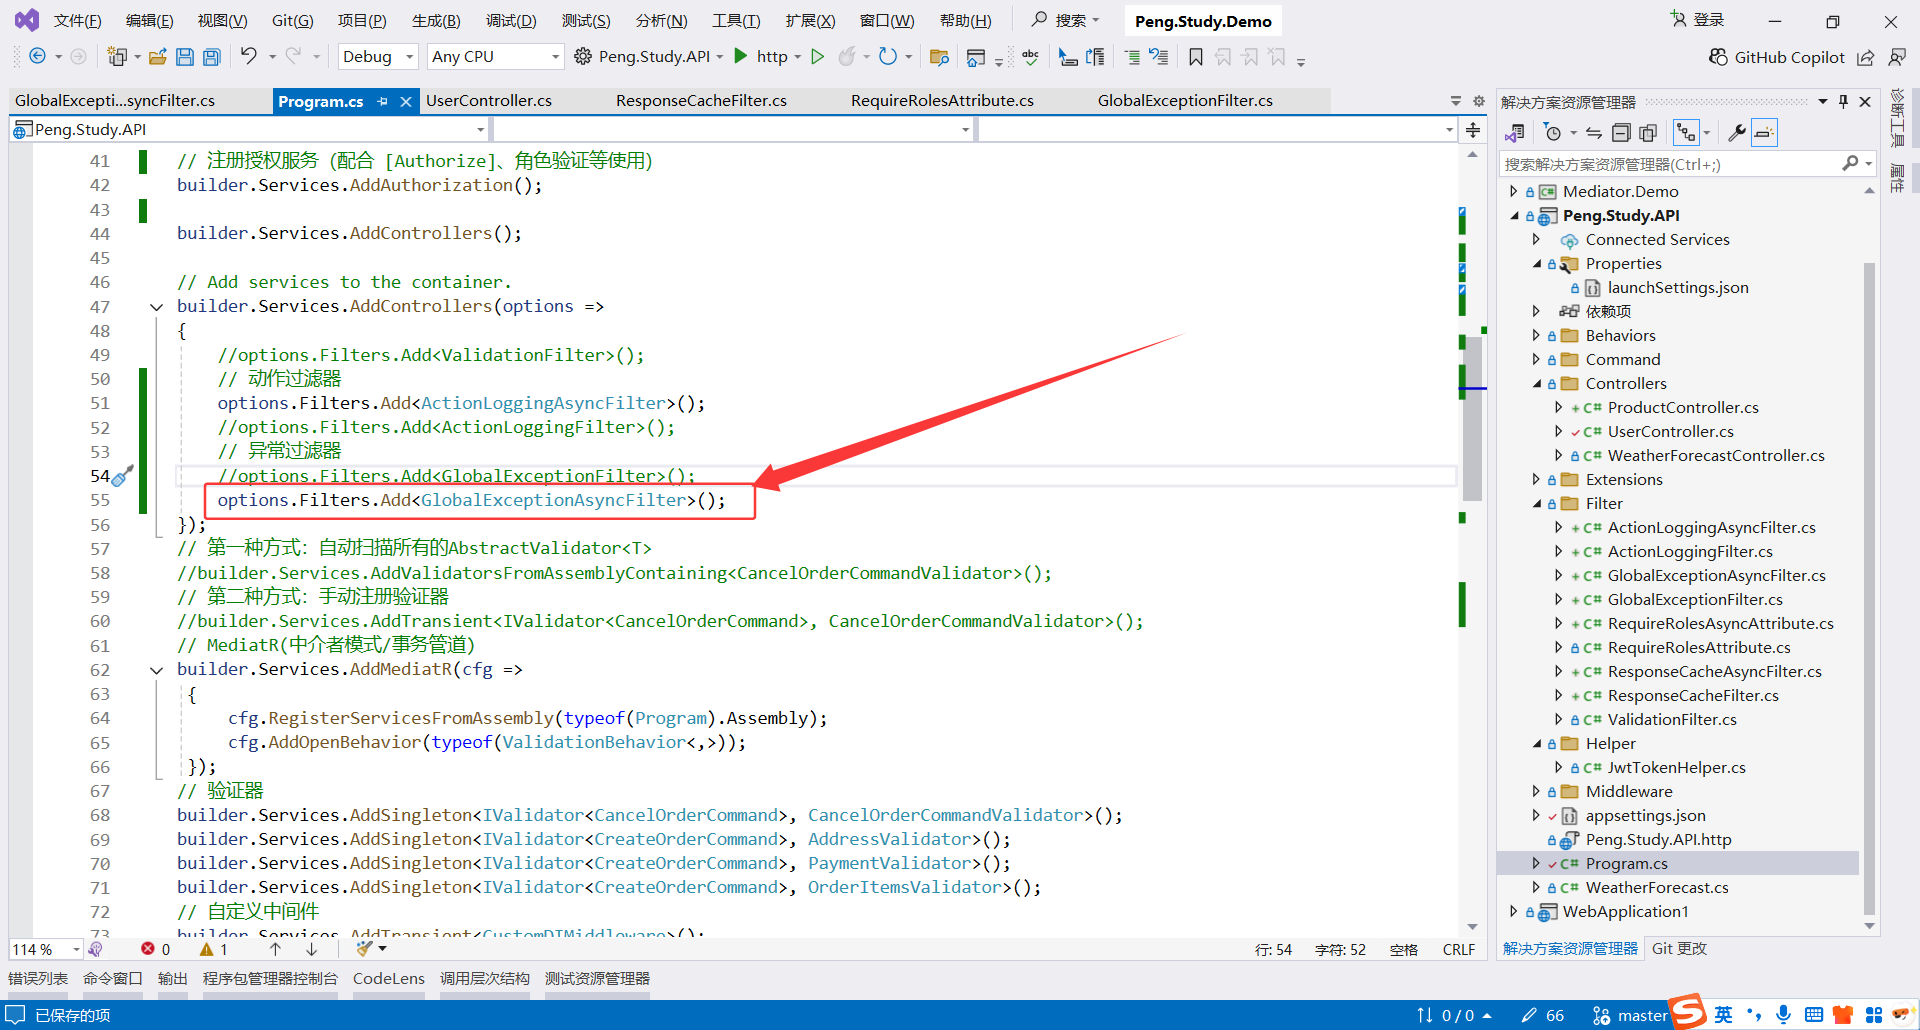Expand the Middleware folder node
Image resolution: width=1920 pixels, height=1030 pixels.
(x=1536, y=791)
